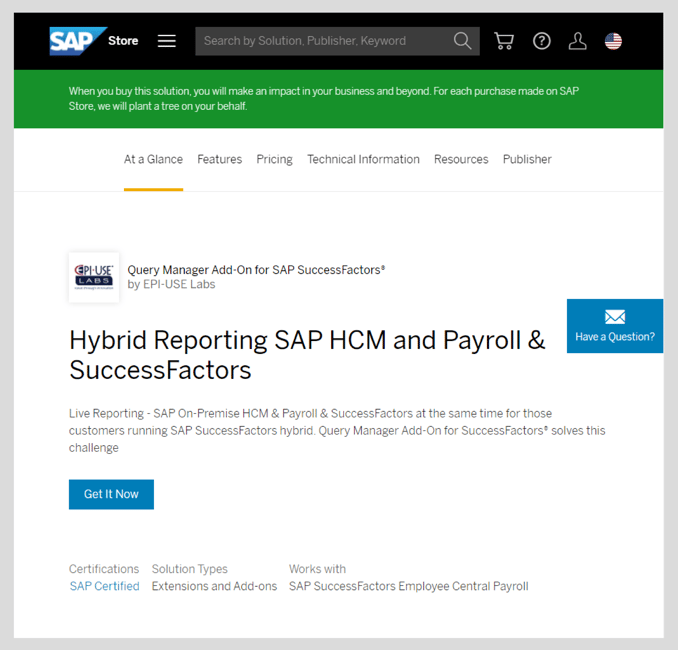Viewport: 678px width, 650px height.
Task: Change country via US flag icon
Action: (x=613, y=41)
